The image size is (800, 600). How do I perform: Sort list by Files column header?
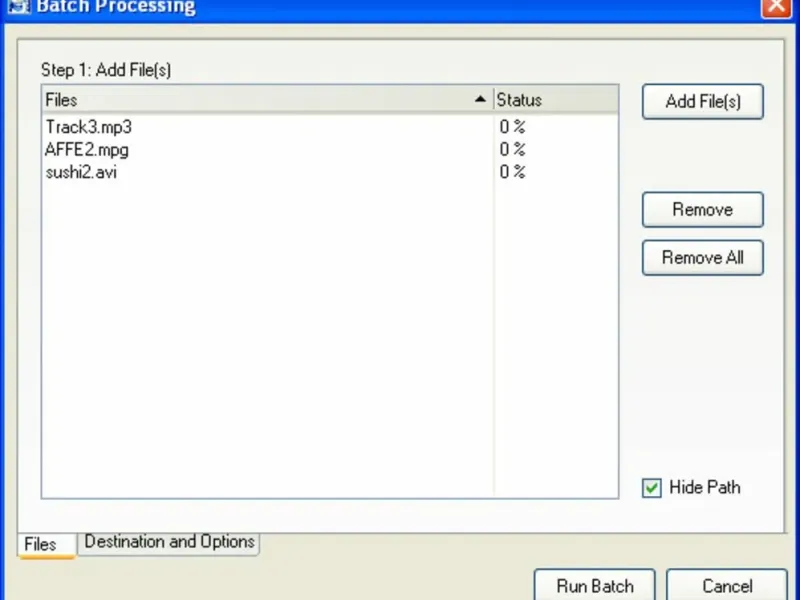pyautogui.click(x=267, y=99)
